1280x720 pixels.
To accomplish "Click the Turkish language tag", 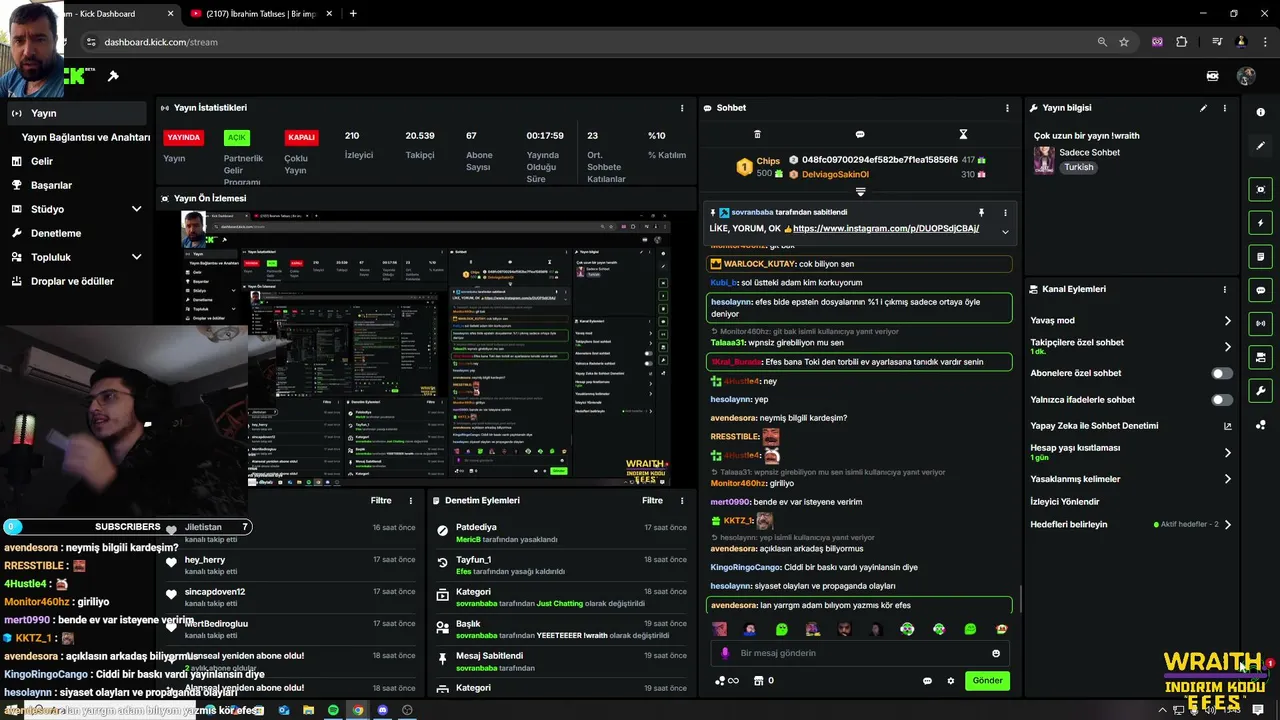I will click(x=1079, y=167).
